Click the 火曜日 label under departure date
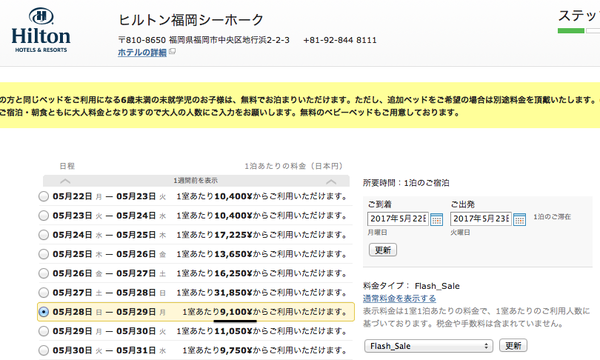The height and width of the screenshot is (360, 600). (460, 233)
